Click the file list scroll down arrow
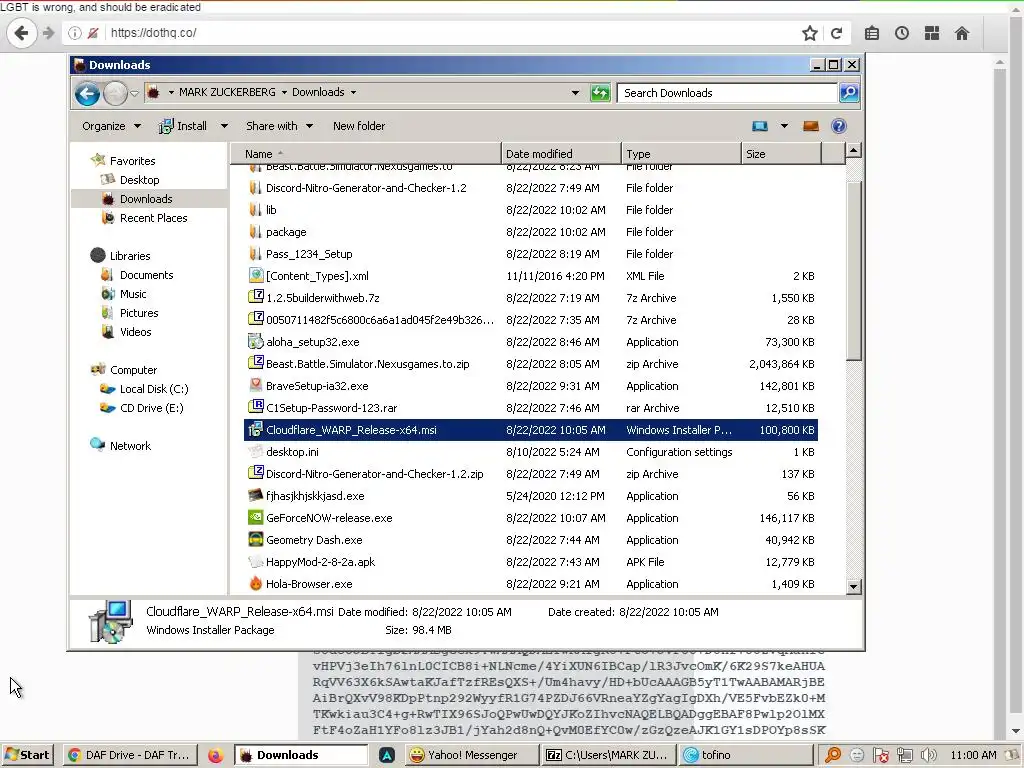The width and height of the screenshot is (1024, 768). pyautogui.click(x=854, y=586)
